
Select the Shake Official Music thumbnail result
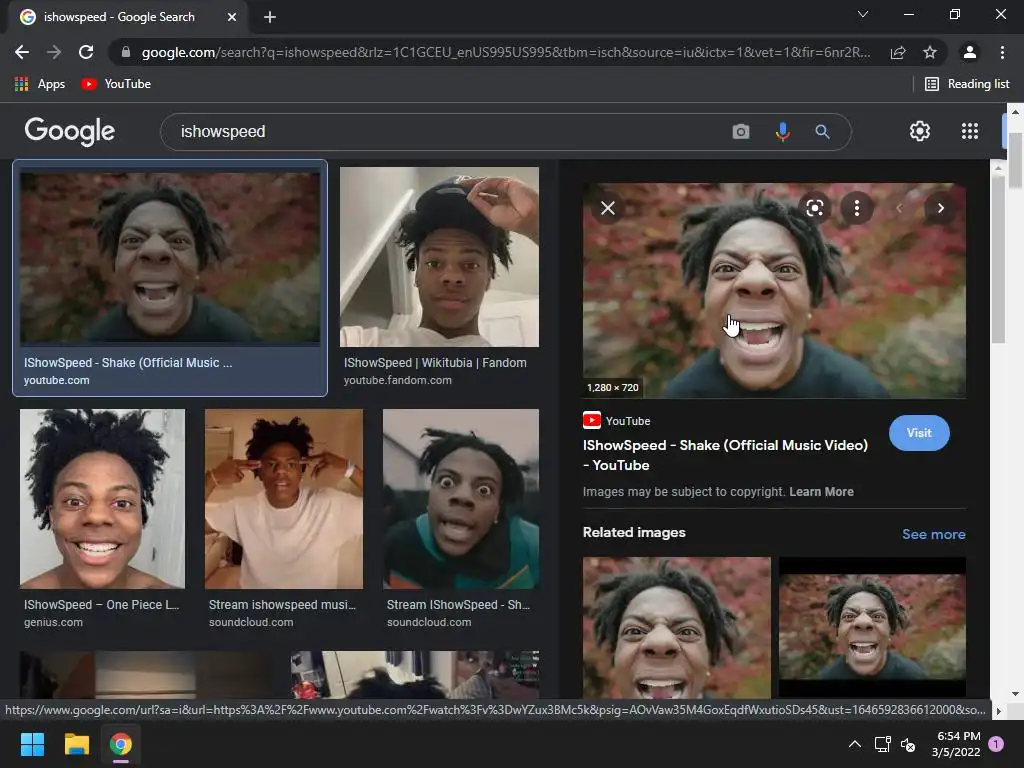(170, 258)
